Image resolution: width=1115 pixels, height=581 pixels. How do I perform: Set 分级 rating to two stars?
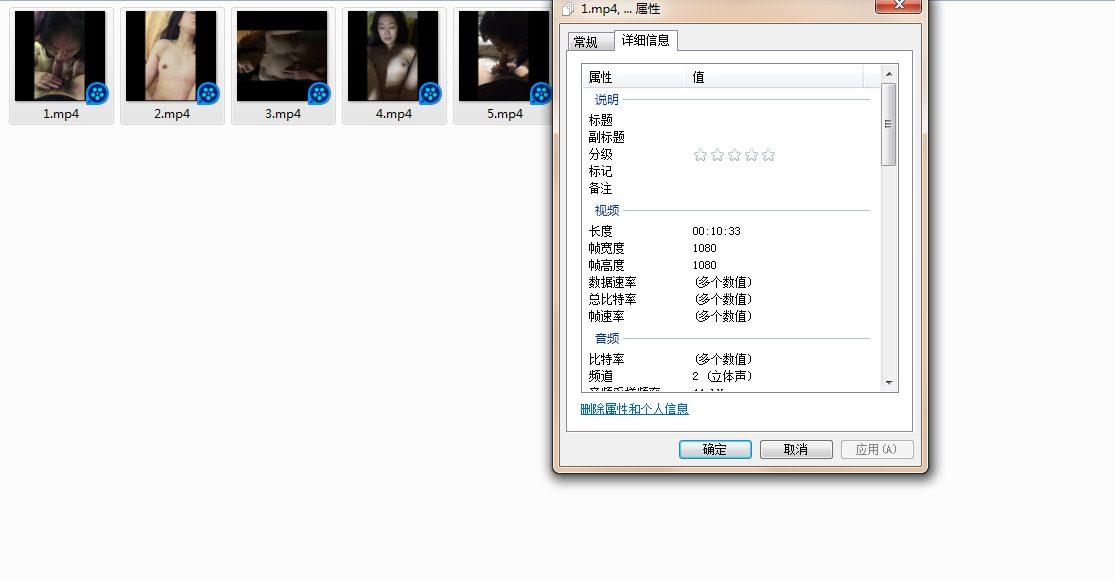pyautogui.click(x=717, y=155)
